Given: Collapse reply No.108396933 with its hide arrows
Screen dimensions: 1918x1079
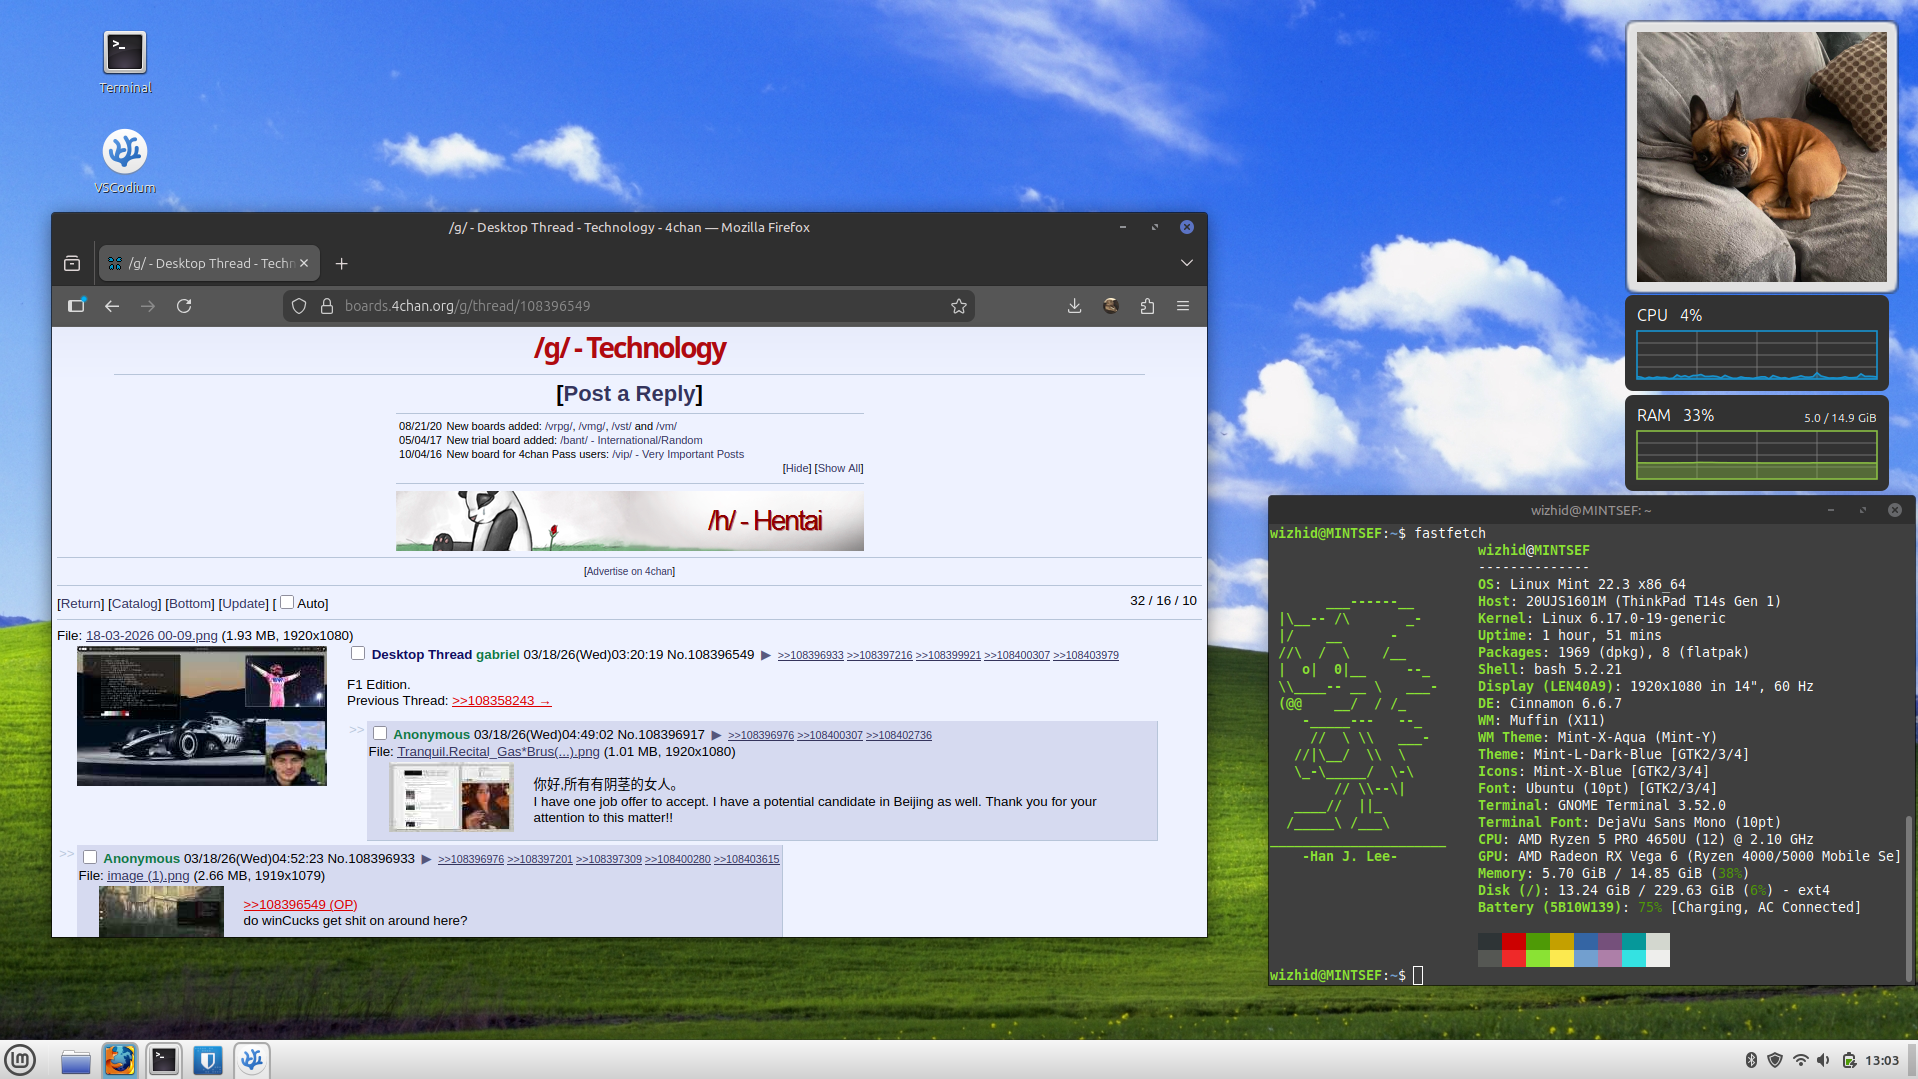Looking at the screenshot, I should tap(67, 854).
